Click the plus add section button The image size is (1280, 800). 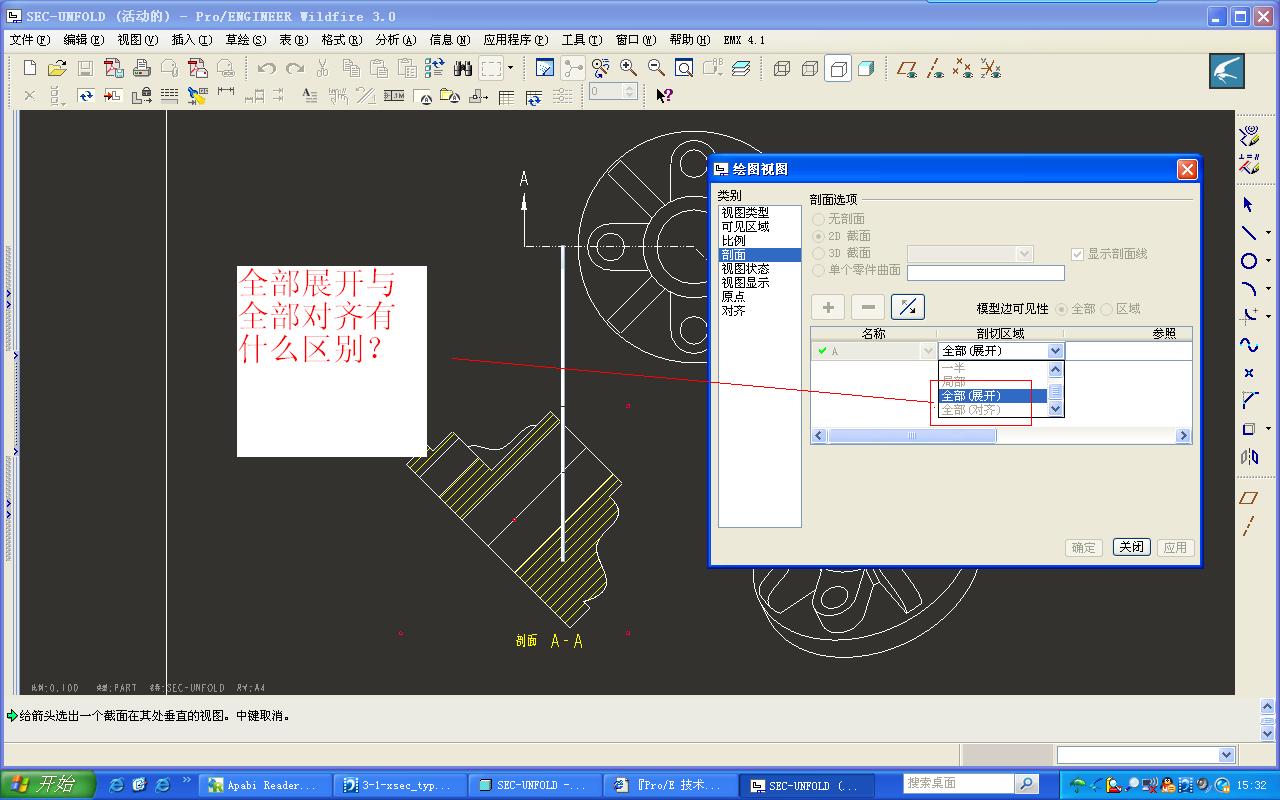[x=828, y=307]
